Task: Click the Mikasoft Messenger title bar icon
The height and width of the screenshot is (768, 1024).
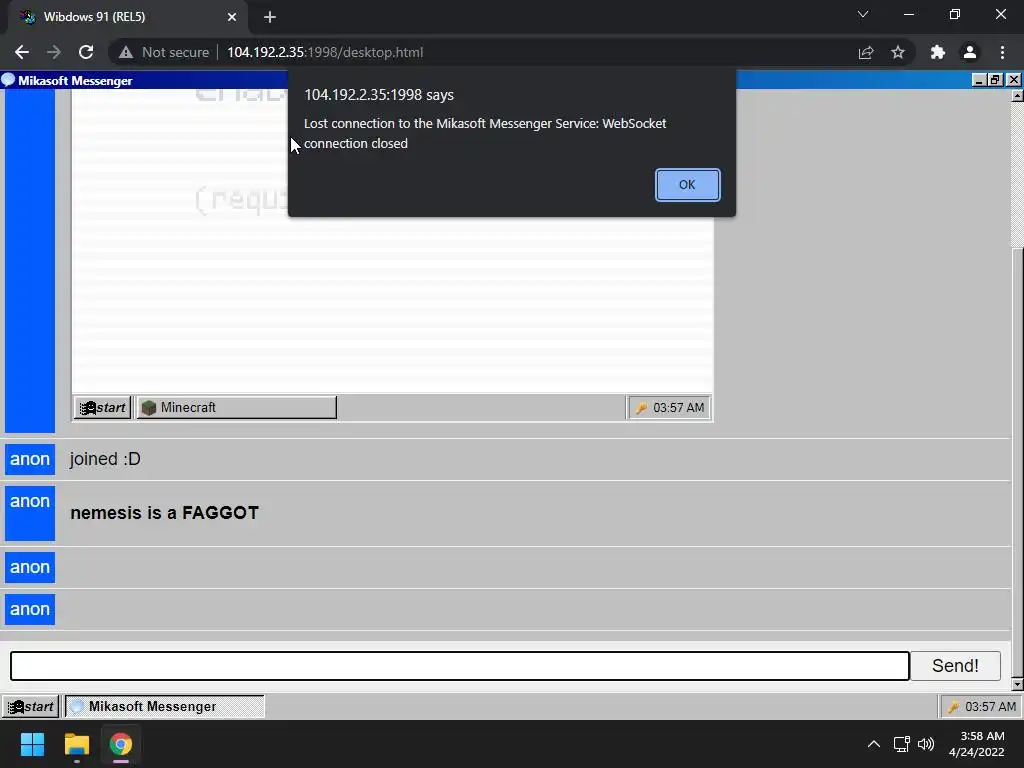Action: pyautogui.click(x=8, y=80)
